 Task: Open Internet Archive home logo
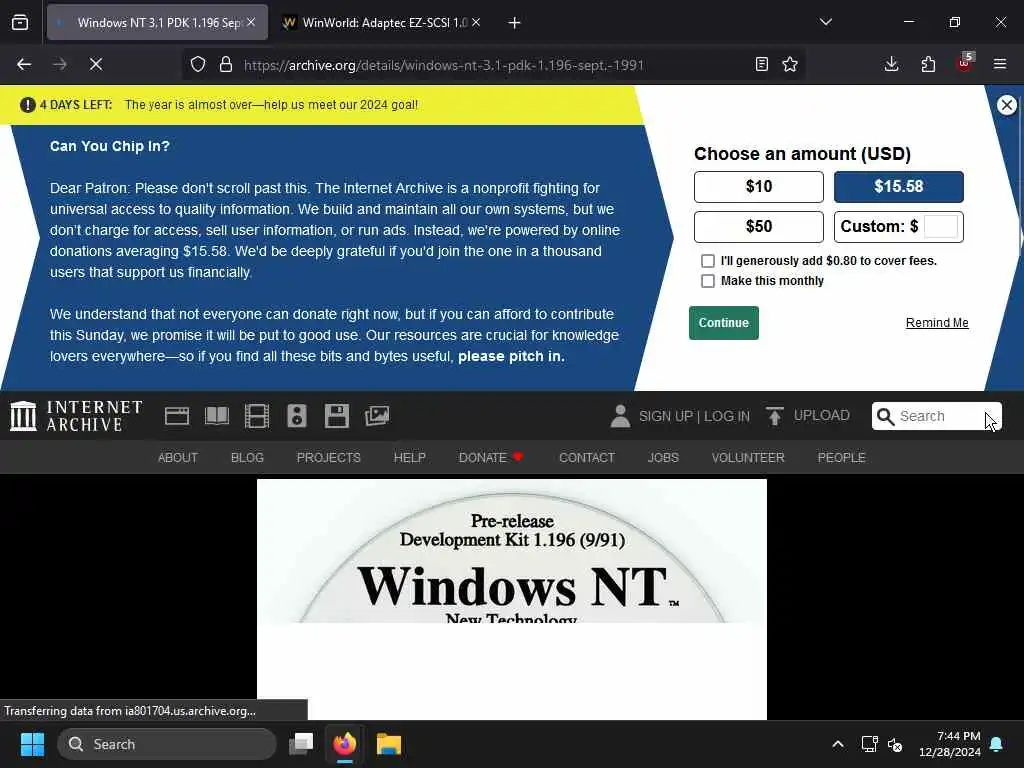(76, 416)
